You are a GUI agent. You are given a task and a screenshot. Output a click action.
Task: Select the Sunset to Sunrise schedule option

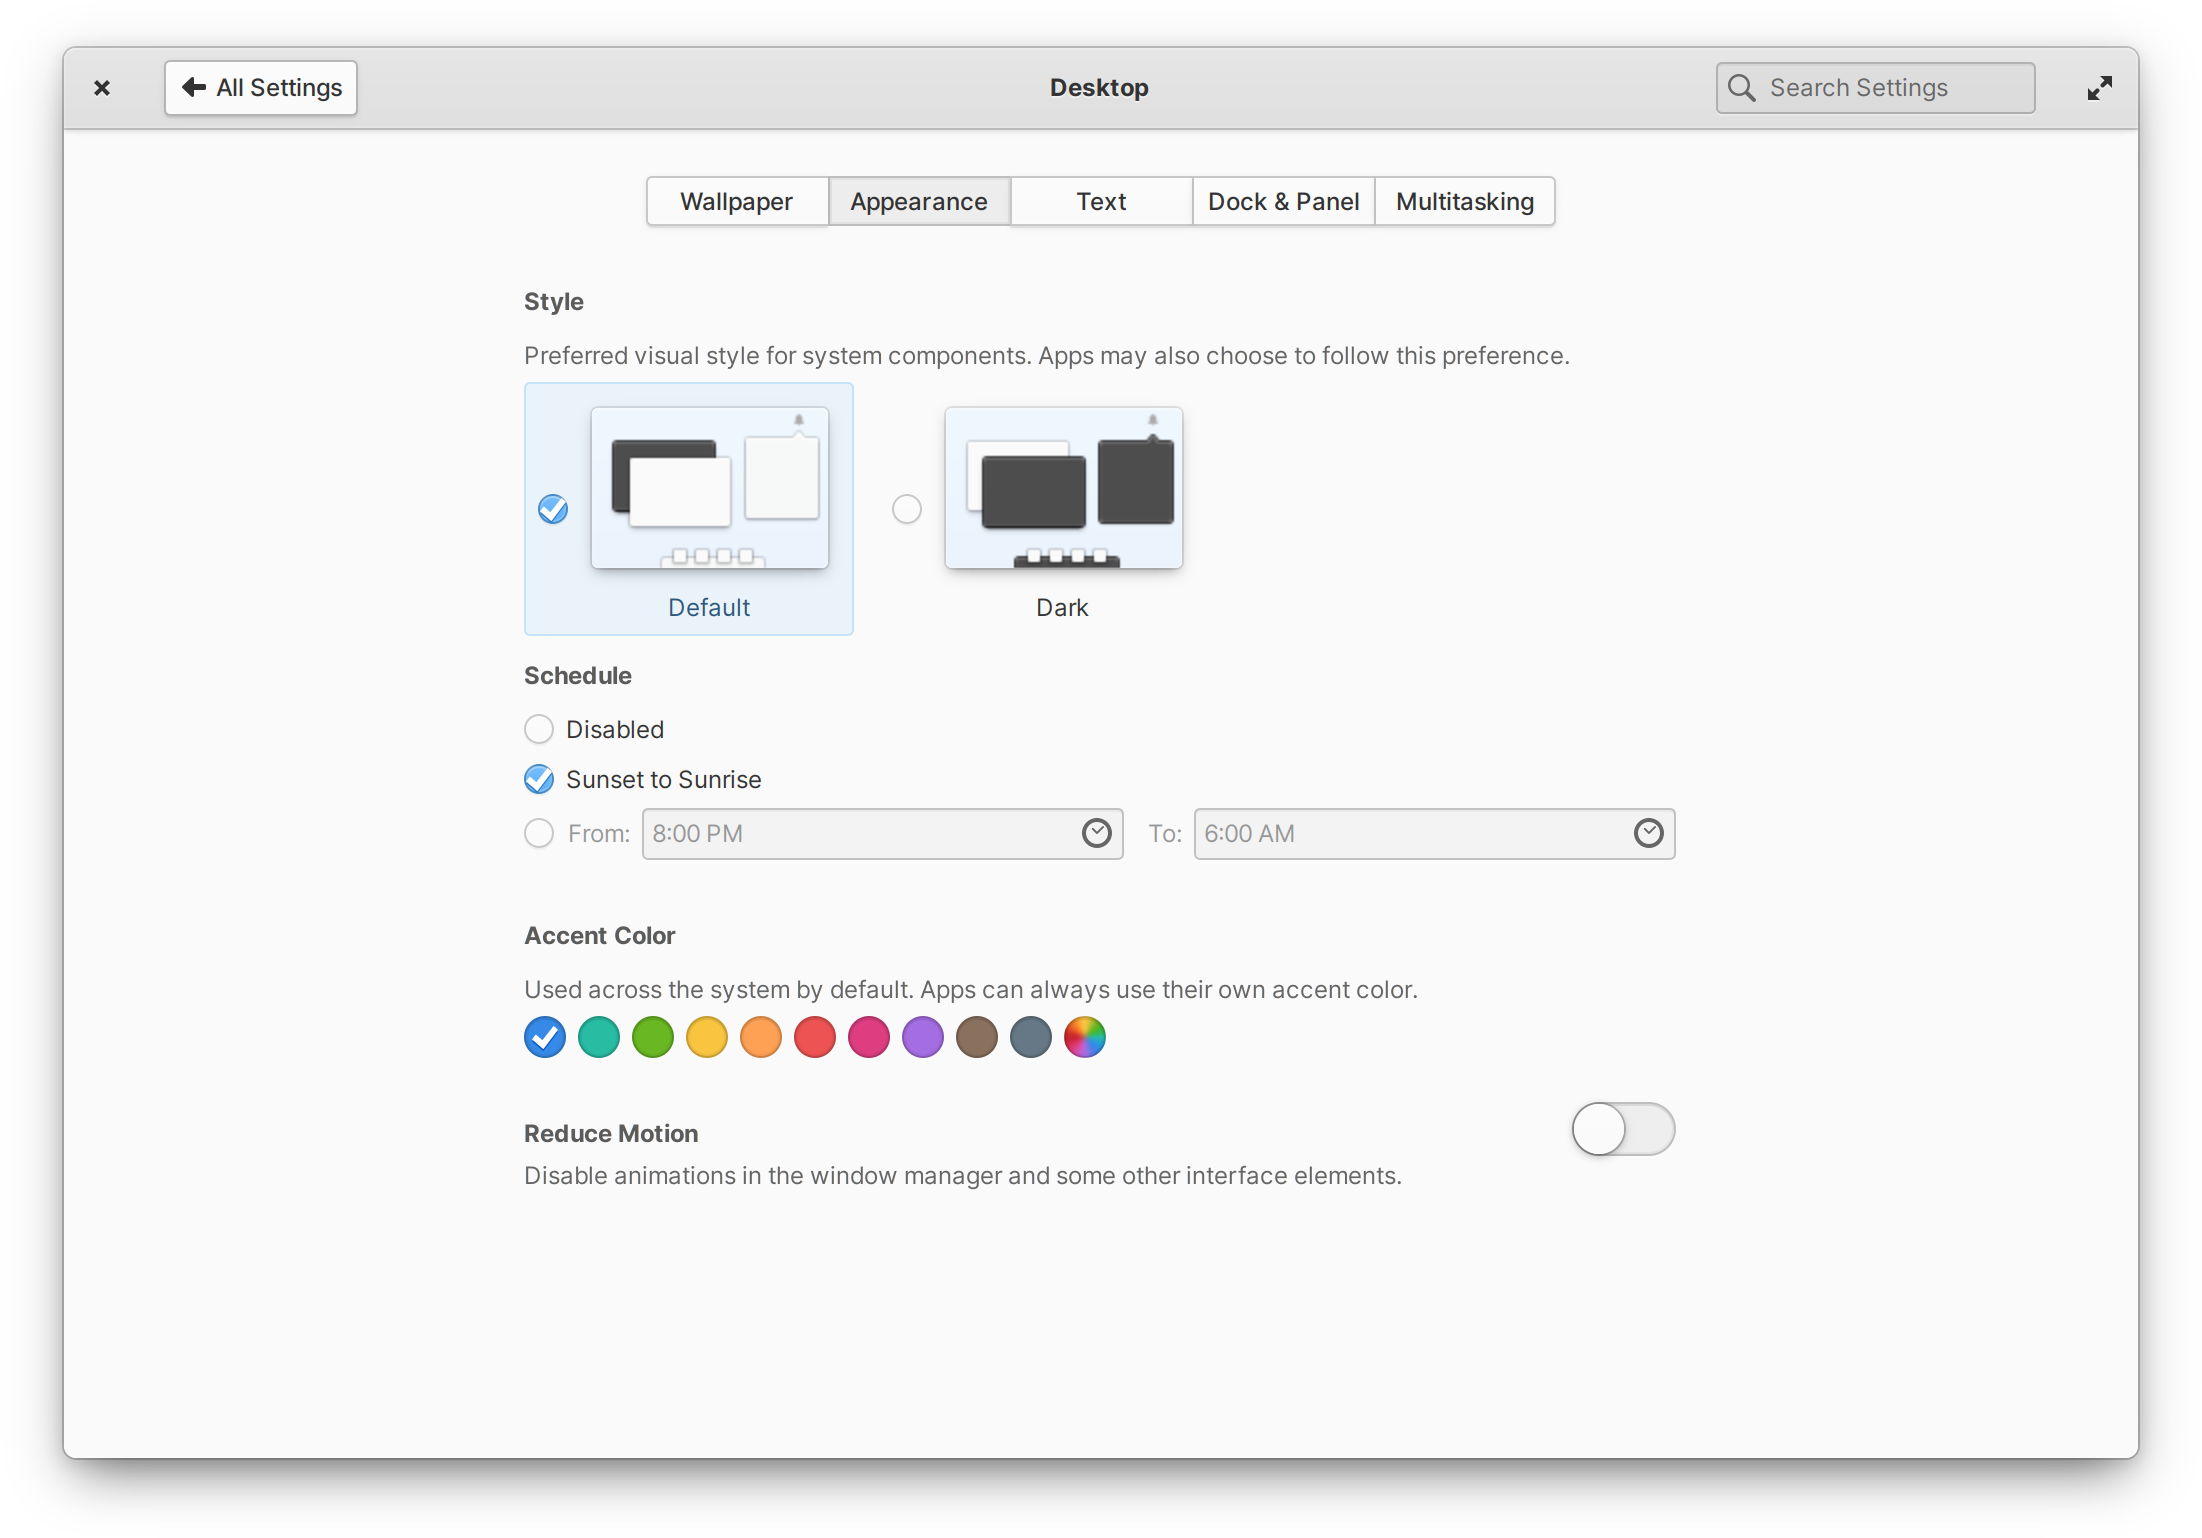540,780
